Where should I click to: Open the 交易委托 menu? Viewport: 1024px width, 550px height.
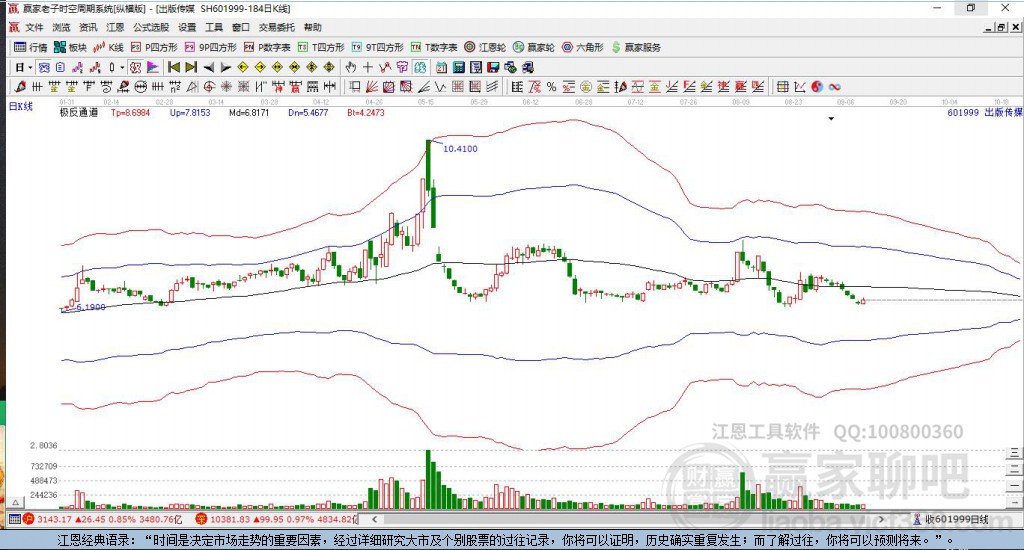click(276, 27)
